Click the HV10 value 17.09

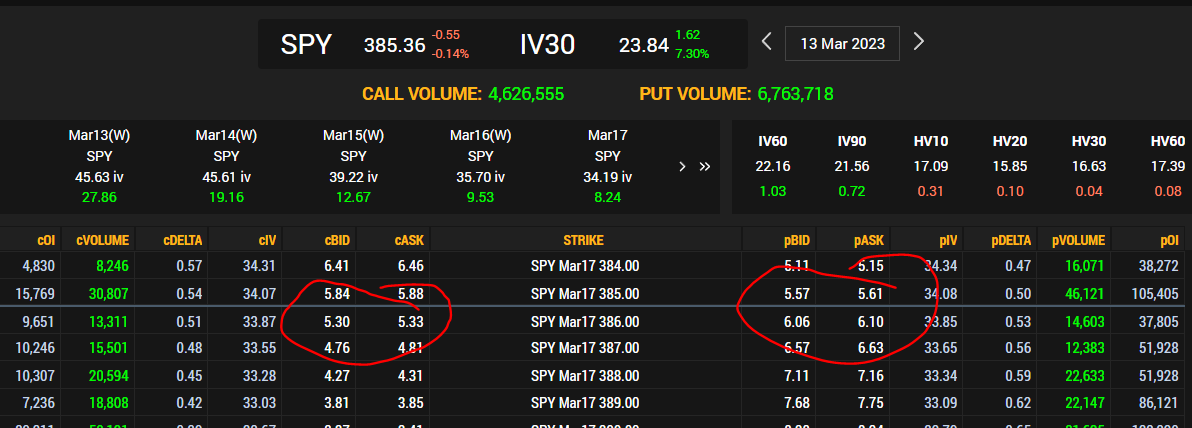(x=930, y=166)
